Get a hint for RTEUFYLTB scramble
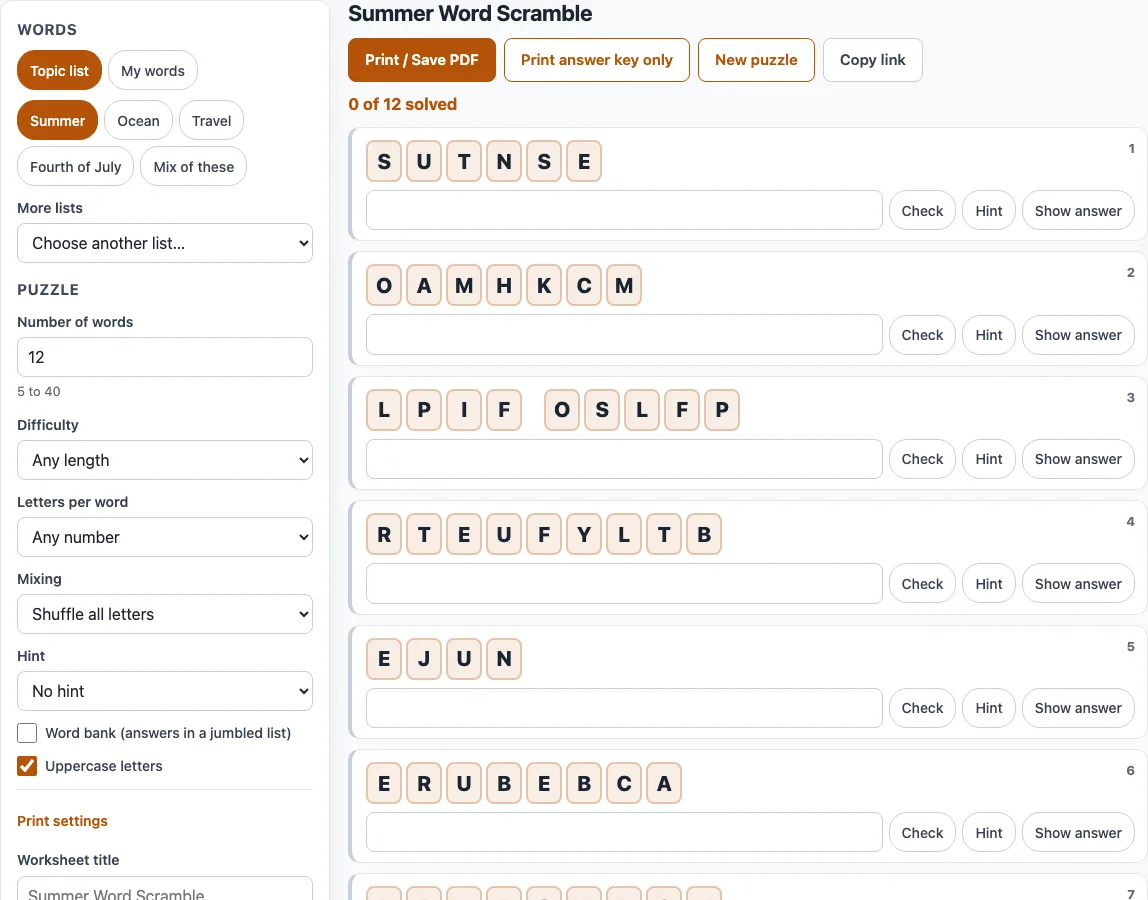The image size is (1148, 900). [x=989, y=584]
